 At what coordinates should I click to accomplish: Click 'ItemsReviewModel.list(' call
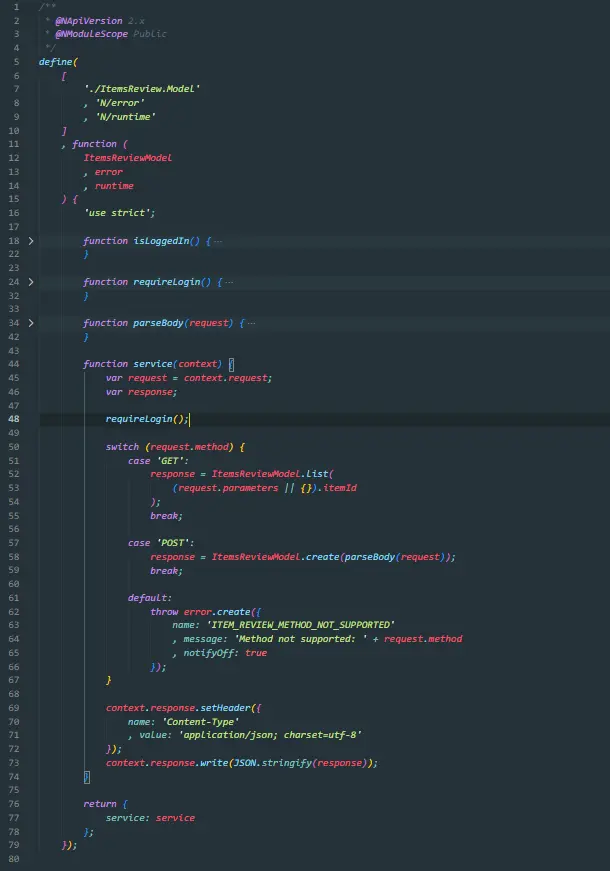[273, 474]
